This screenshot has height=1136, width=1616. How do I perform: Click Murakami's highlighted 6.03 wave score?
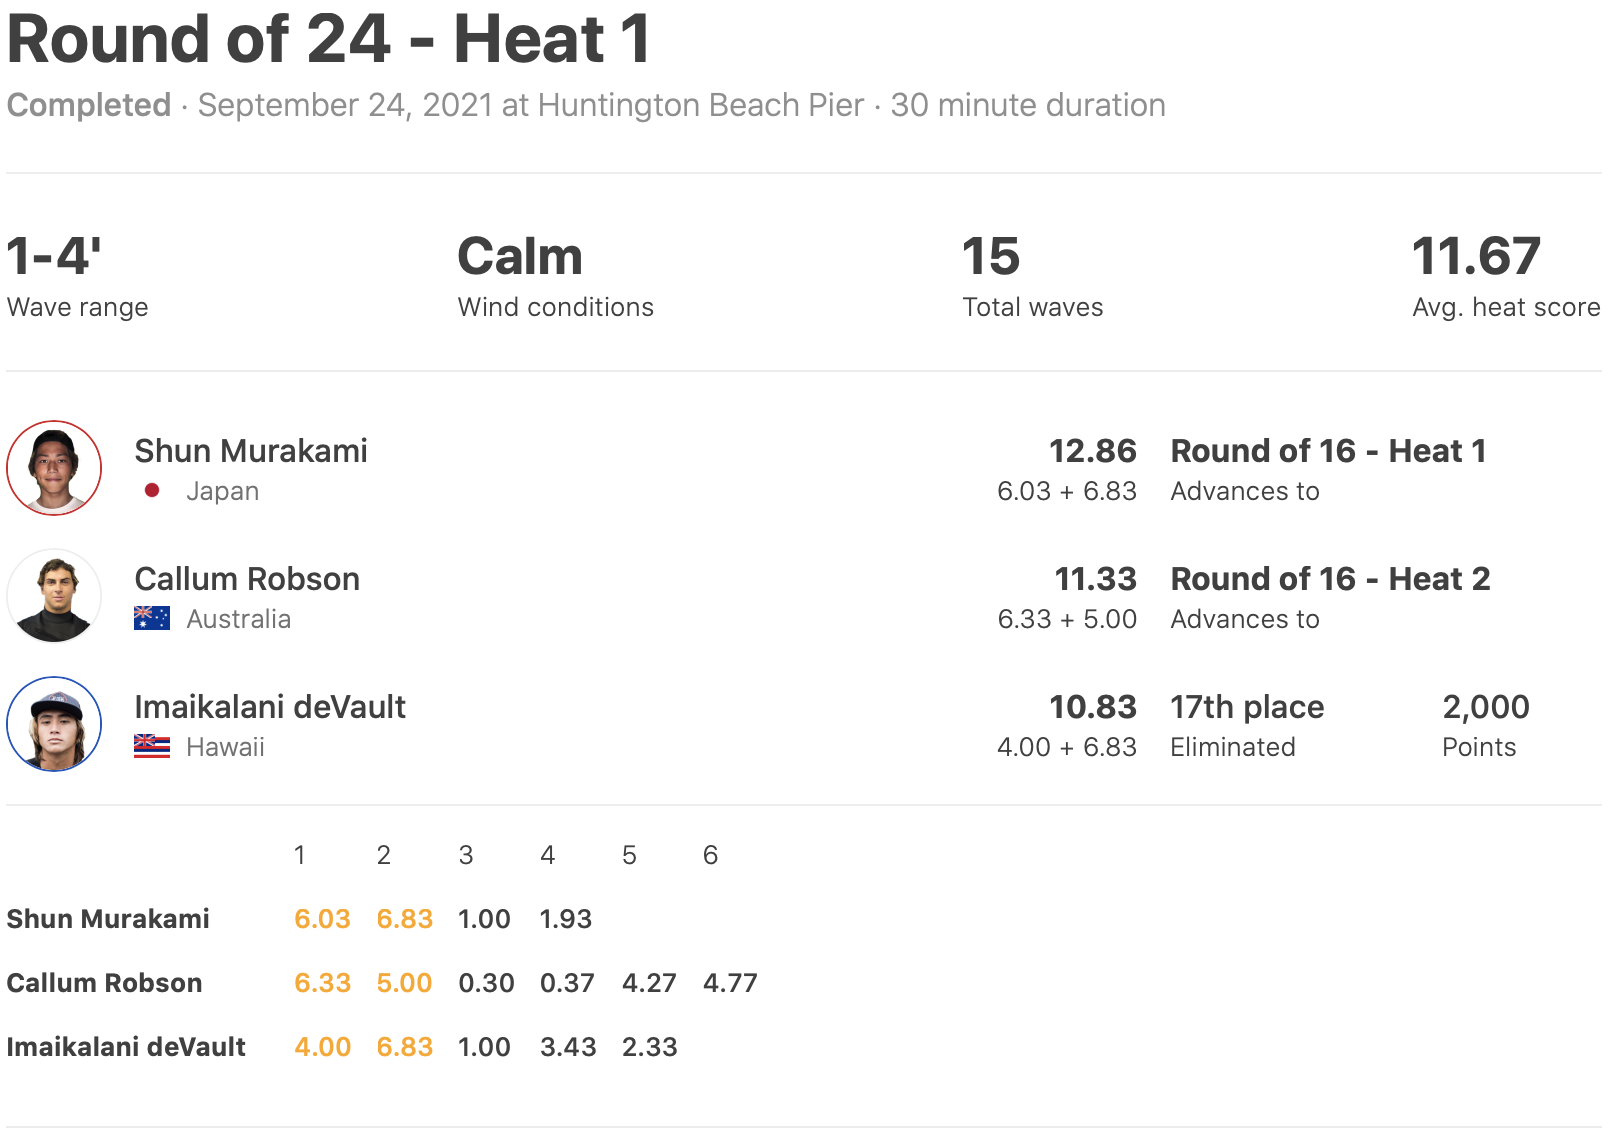[322, 919]
